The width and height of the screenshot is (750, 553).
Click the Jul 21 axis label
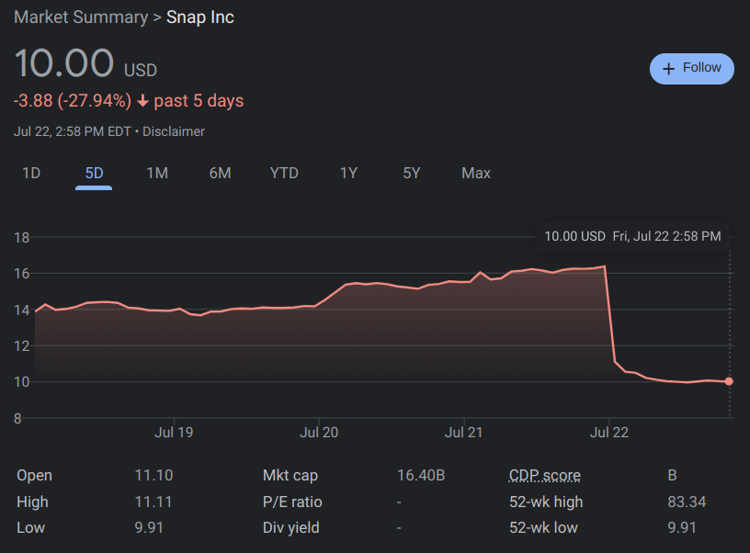click(x=463, y=432)
